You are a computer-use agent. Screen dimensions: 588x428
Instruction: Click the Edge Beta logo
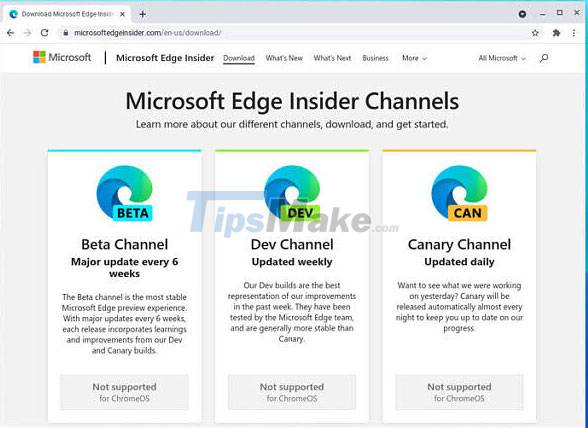pos(124,193)
